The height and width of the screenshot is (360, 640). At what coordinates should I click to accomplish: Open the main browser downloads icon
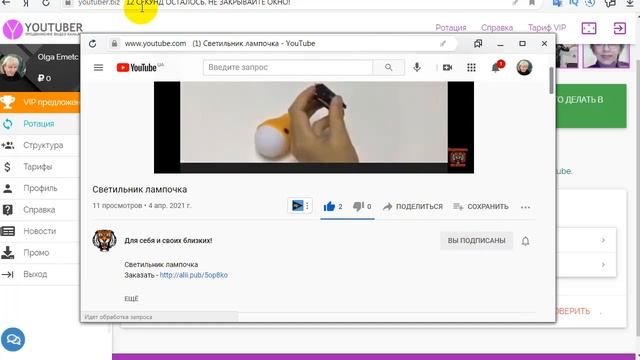coord(631,3)
